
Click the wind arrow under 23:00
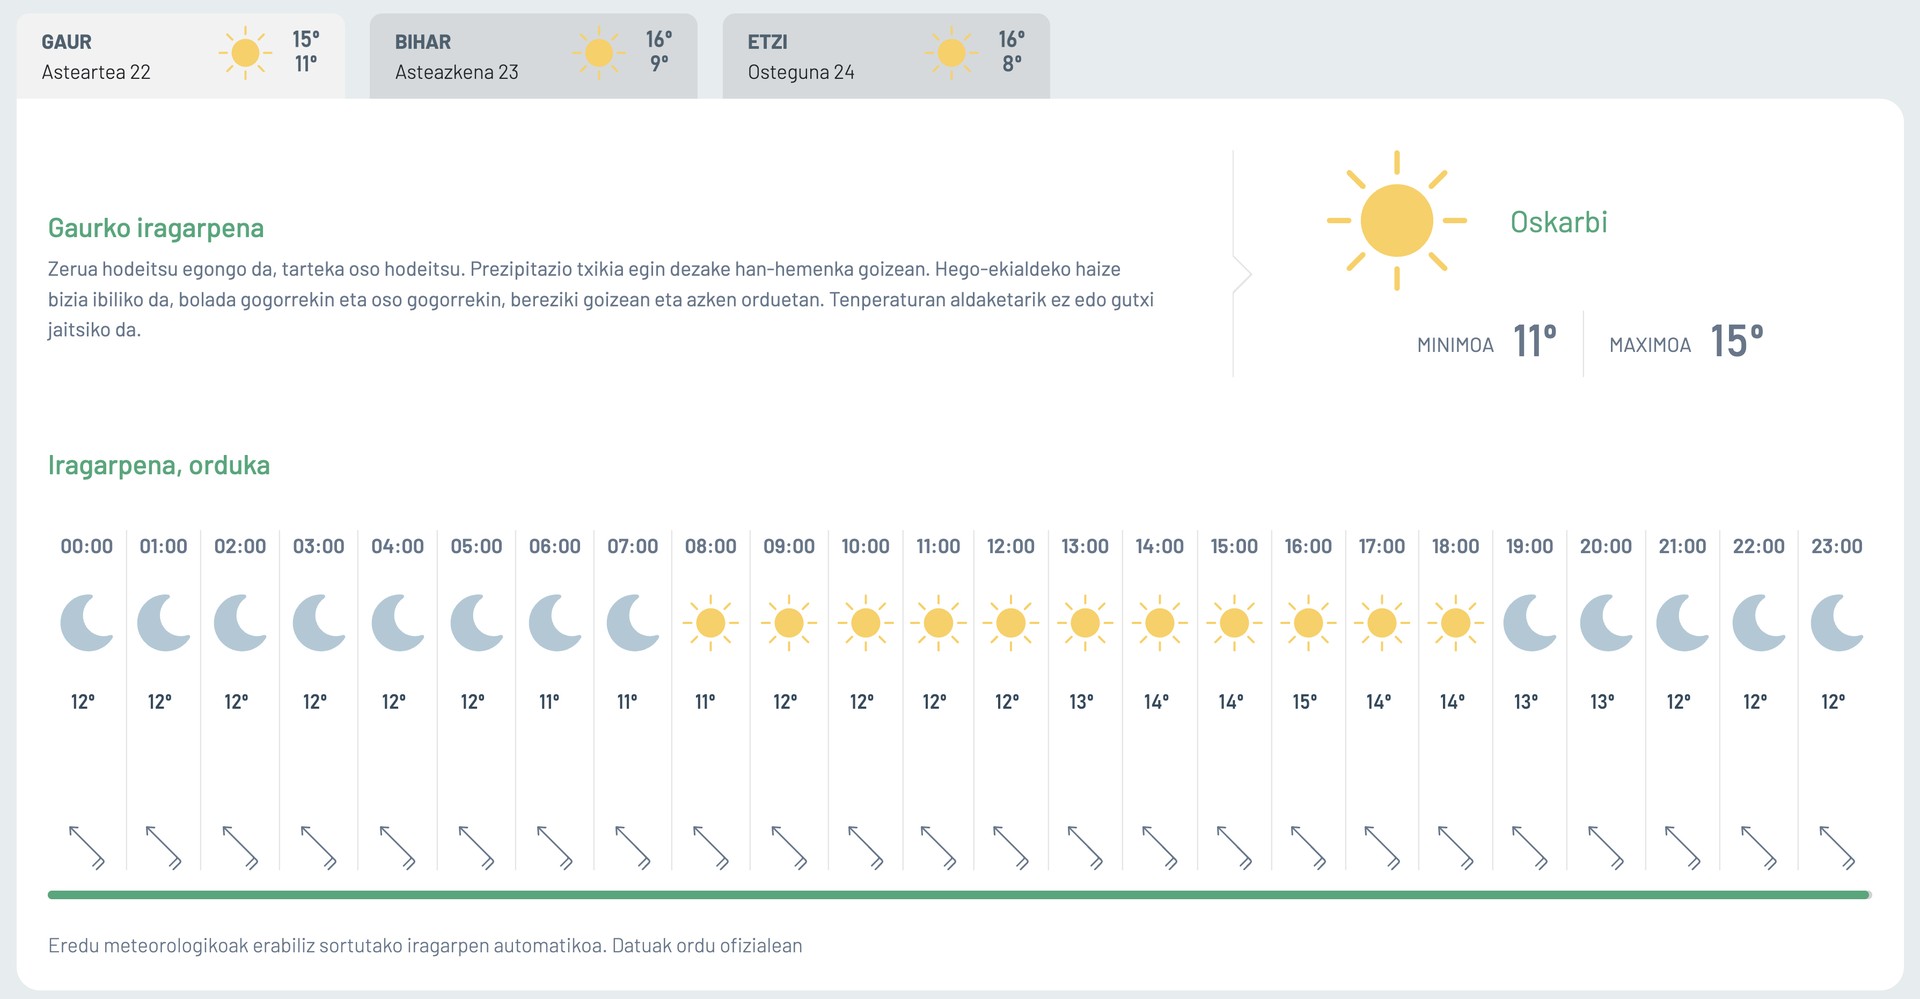tap(1837, 847)
